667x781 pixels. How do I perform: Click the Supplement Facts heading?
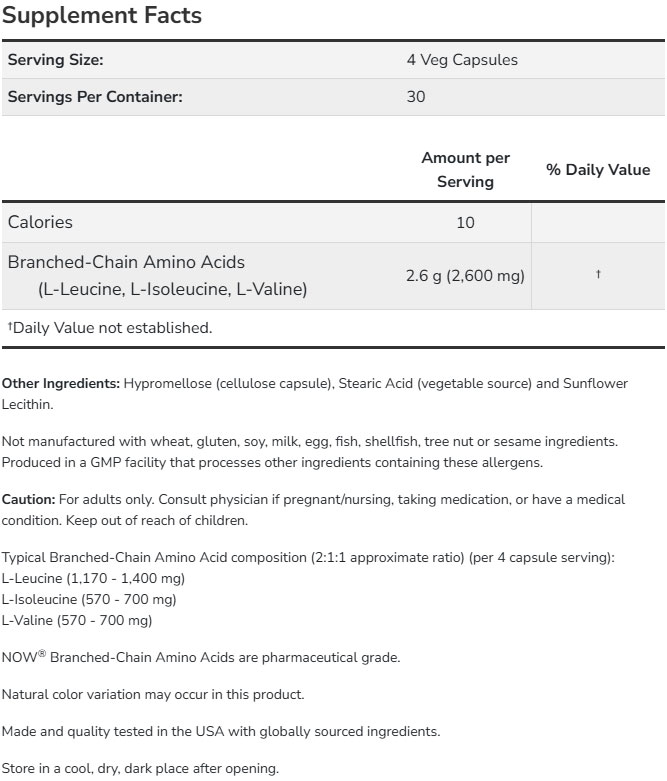(101, 15)
